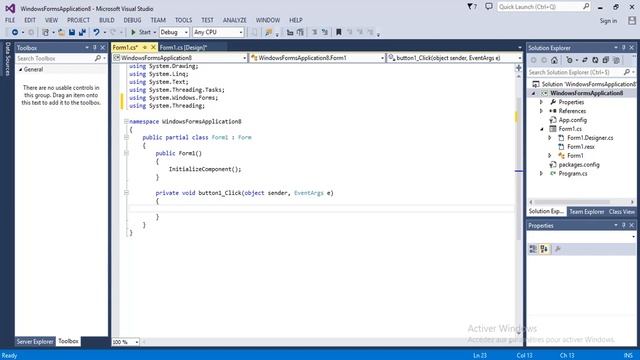Click the Collapse All icon in Solution Explorer
The image size is (640, 360).
point(606,60)
